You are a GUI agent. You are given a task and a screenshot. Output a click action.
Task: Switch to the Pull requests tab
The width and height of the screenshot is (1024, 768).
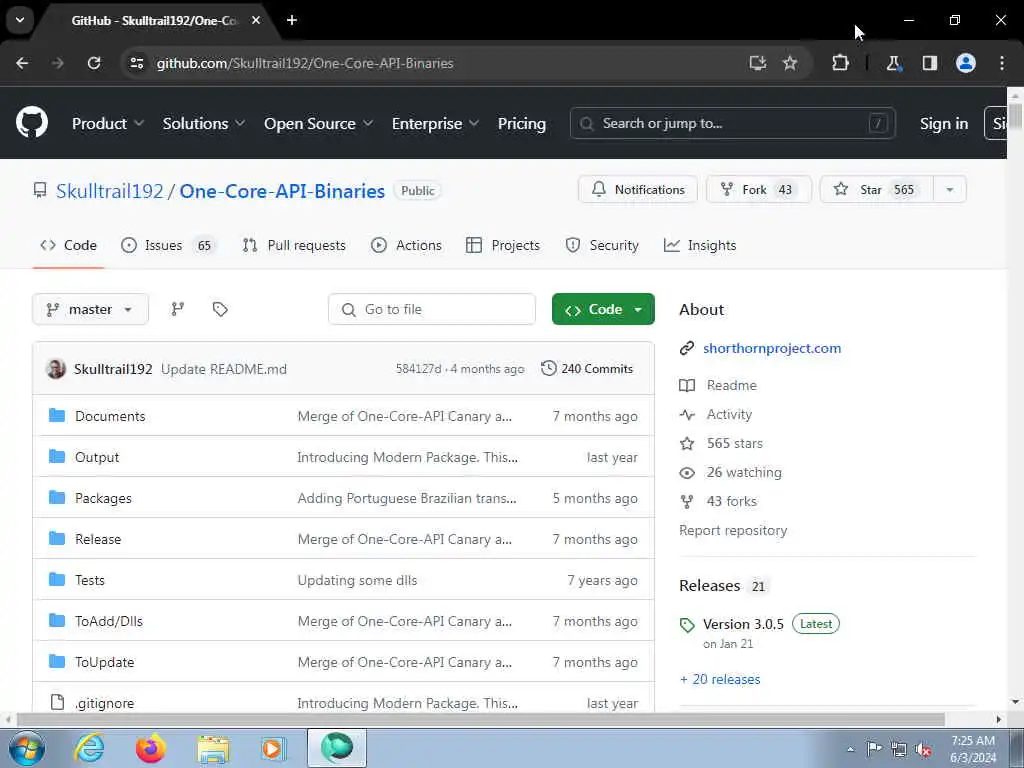[x=294, y=246]
